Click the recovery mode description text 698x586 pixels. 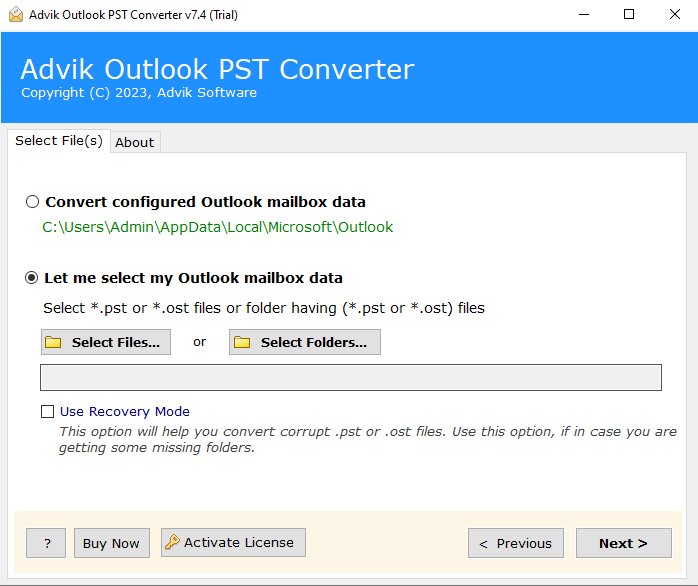point(368,440)
